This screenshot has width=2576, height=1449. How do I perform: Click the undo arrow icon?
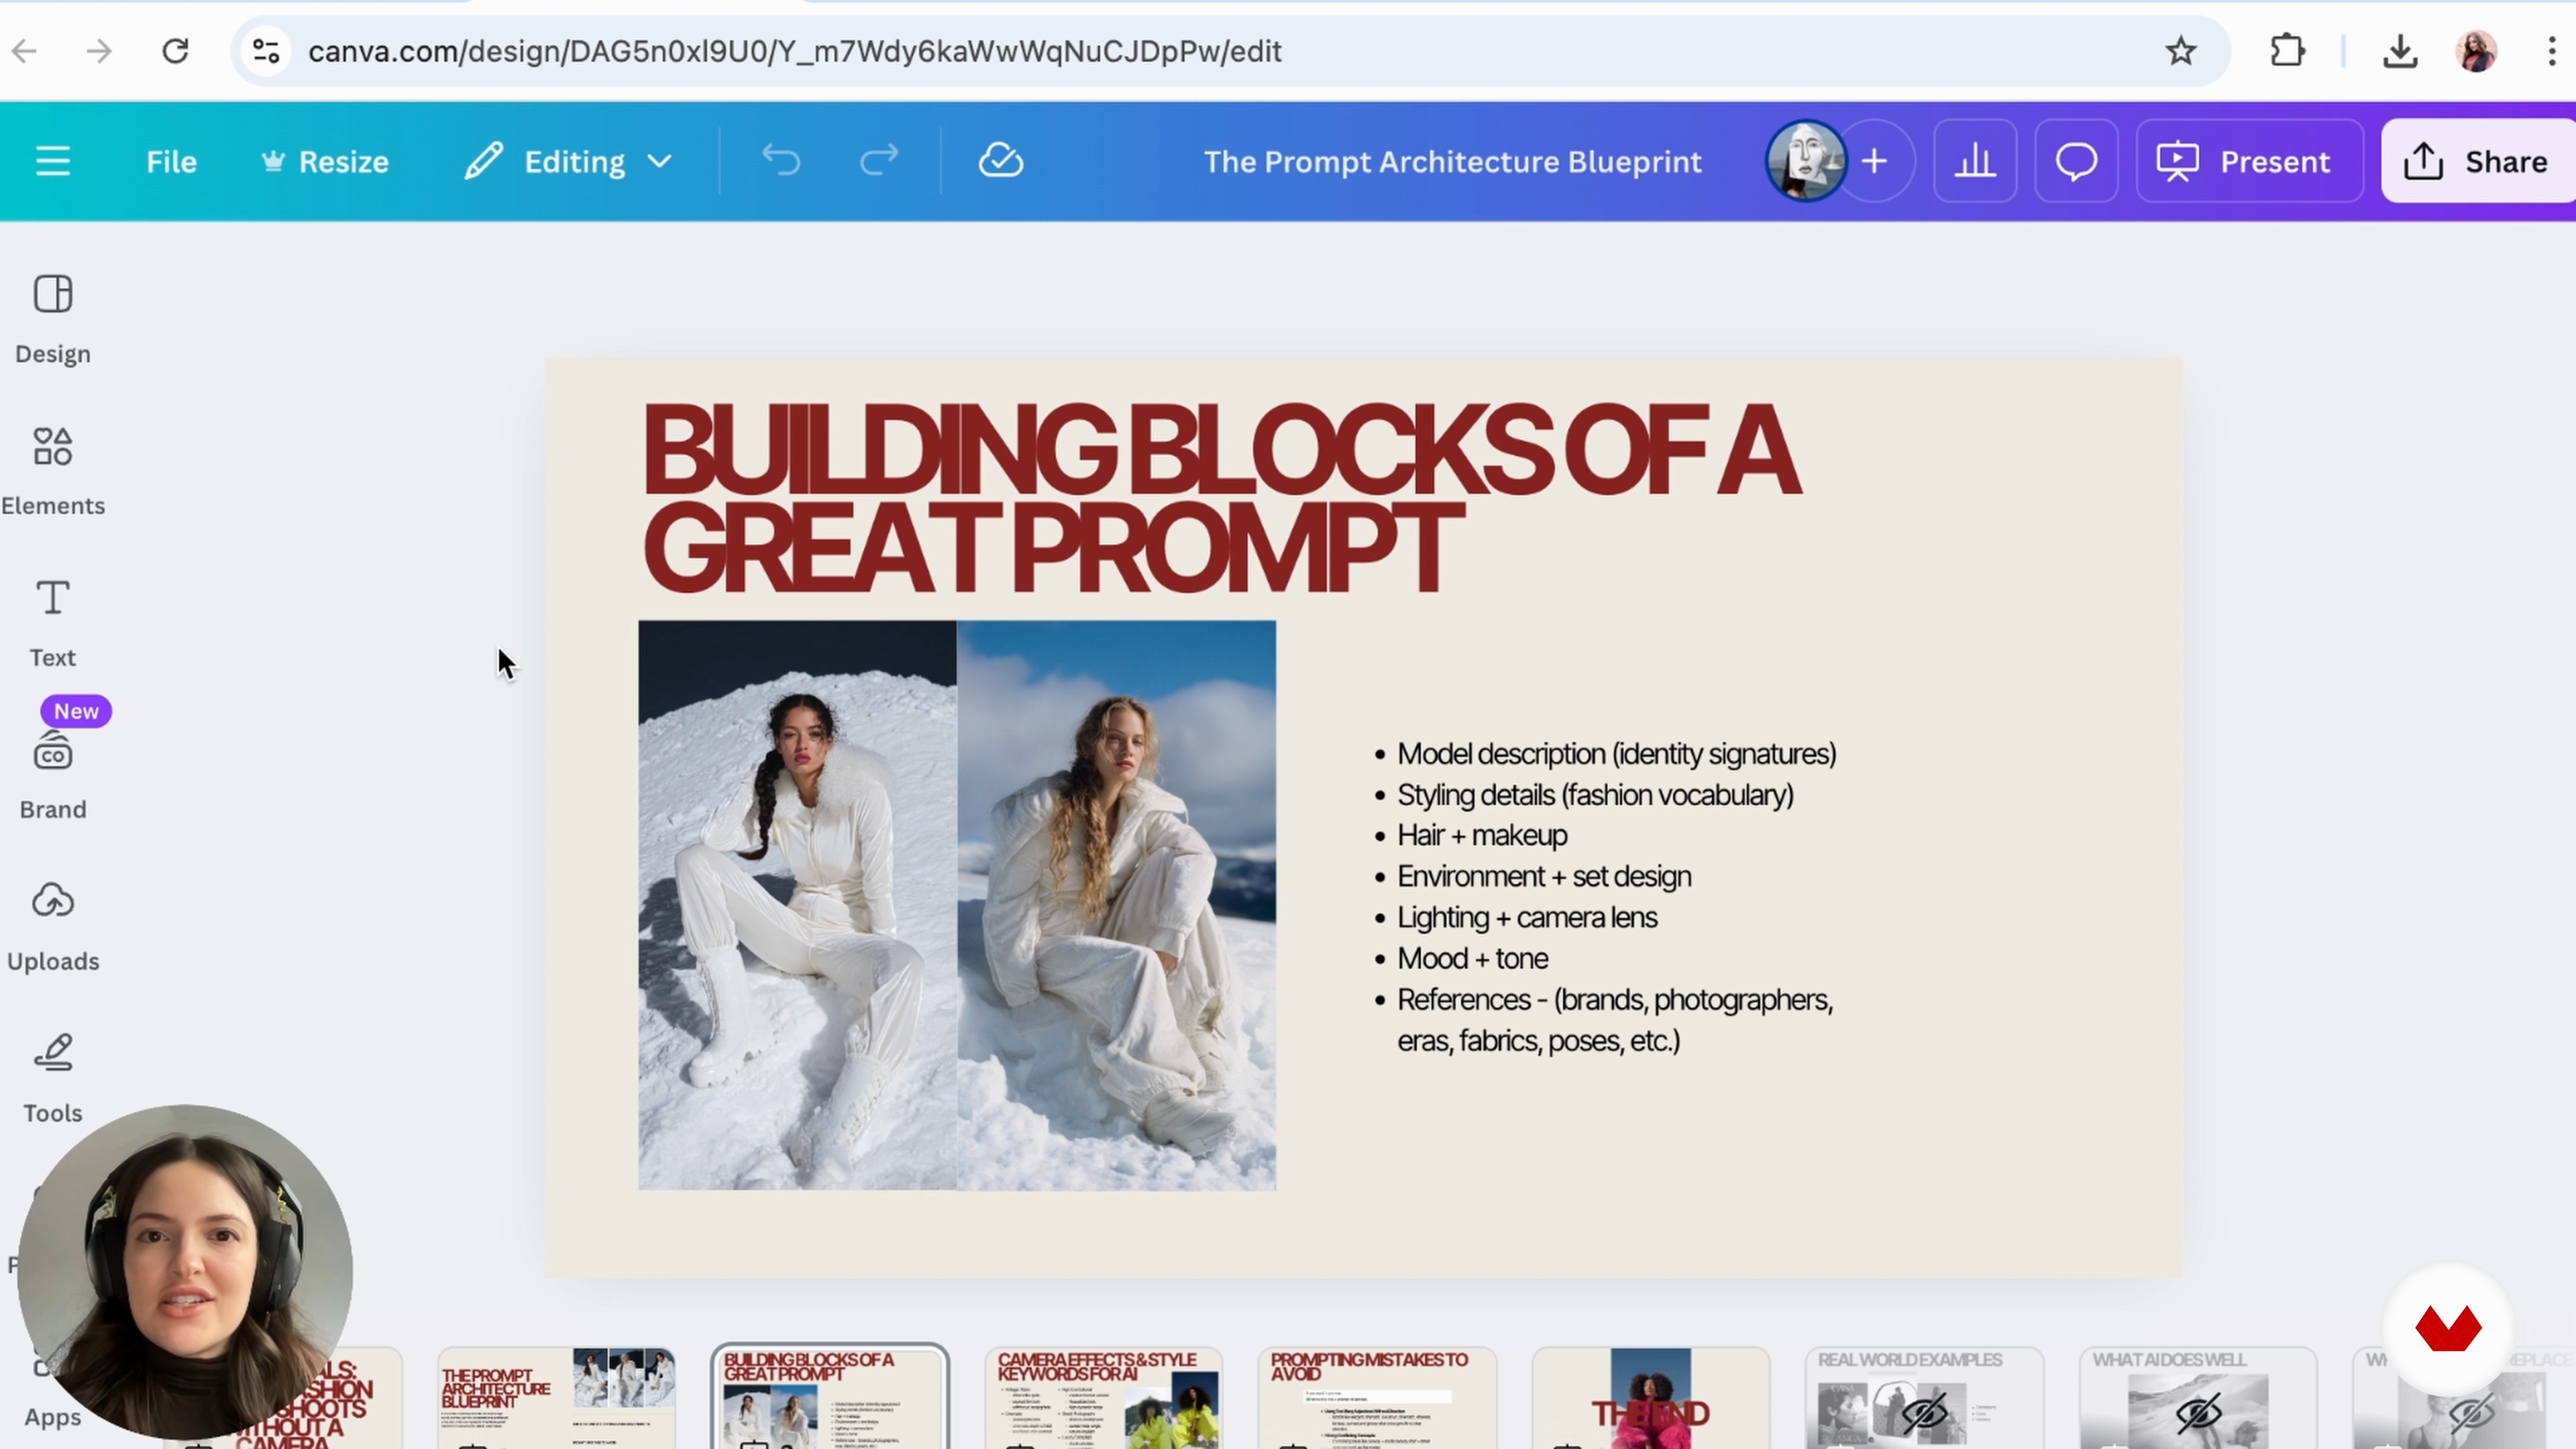tap(781, 161)
